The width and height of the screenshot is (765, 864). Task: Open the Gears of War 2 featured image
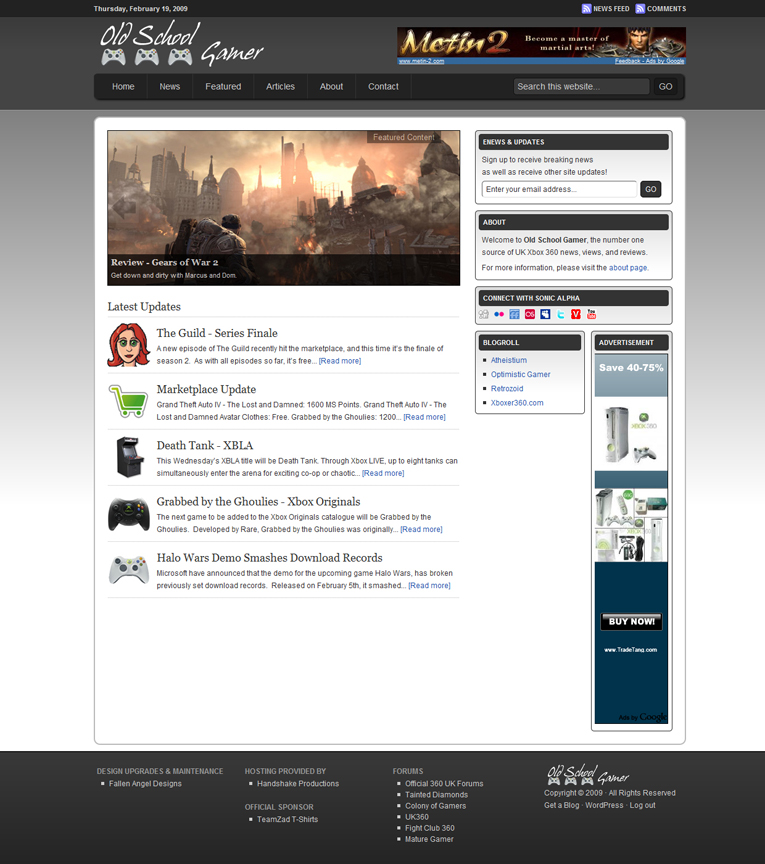[284, 208]
